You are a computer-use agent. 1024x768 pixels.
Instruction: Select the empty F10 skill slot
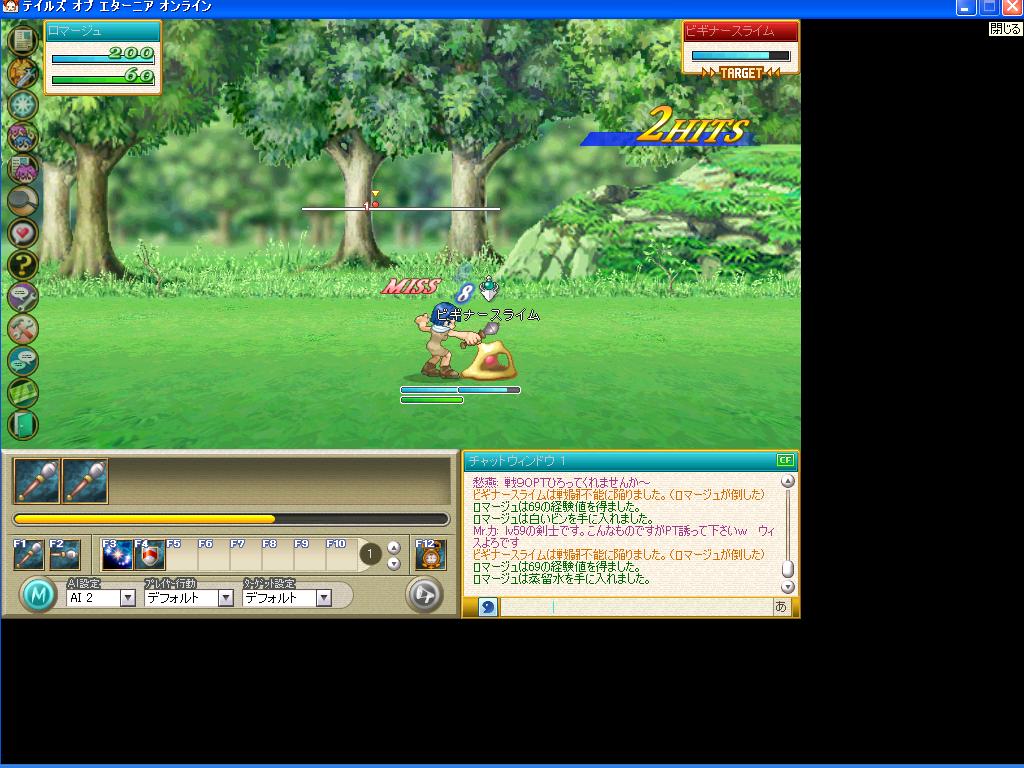pos(342,554)
